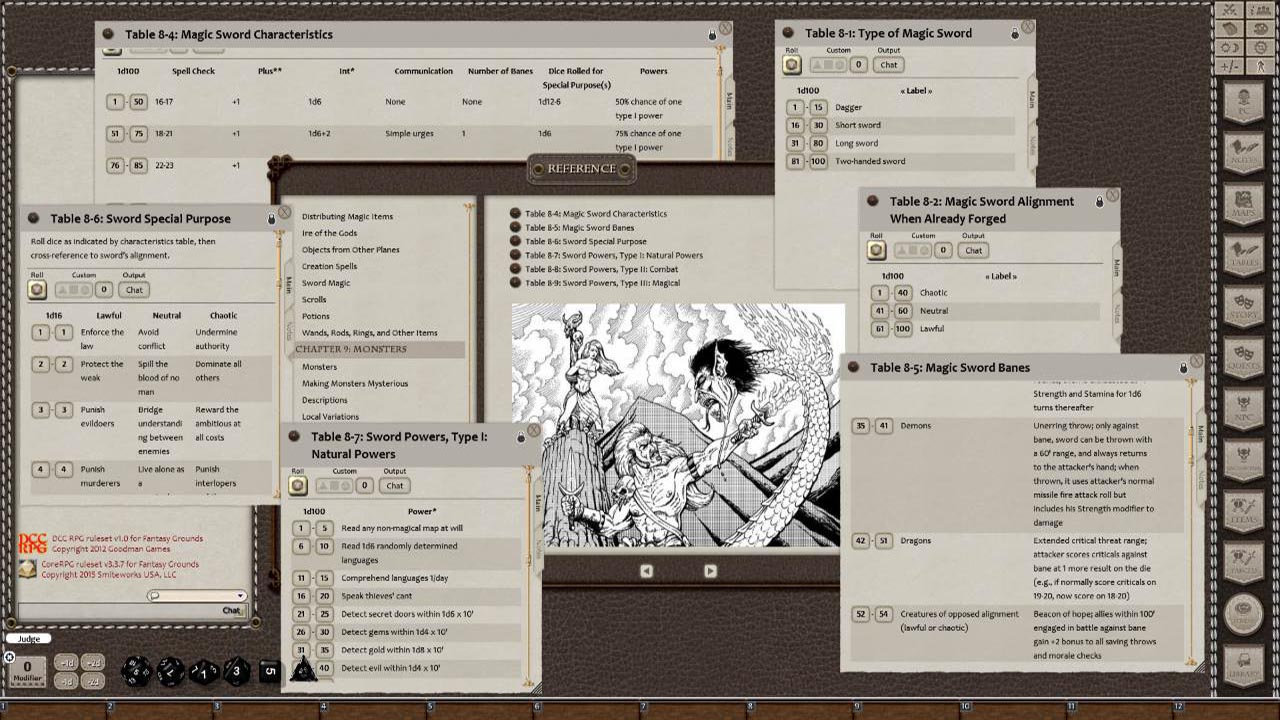The image size is (1280, 720).
Task: Toggle the lock on Magic Sword Banes window
Action: 1183,368
